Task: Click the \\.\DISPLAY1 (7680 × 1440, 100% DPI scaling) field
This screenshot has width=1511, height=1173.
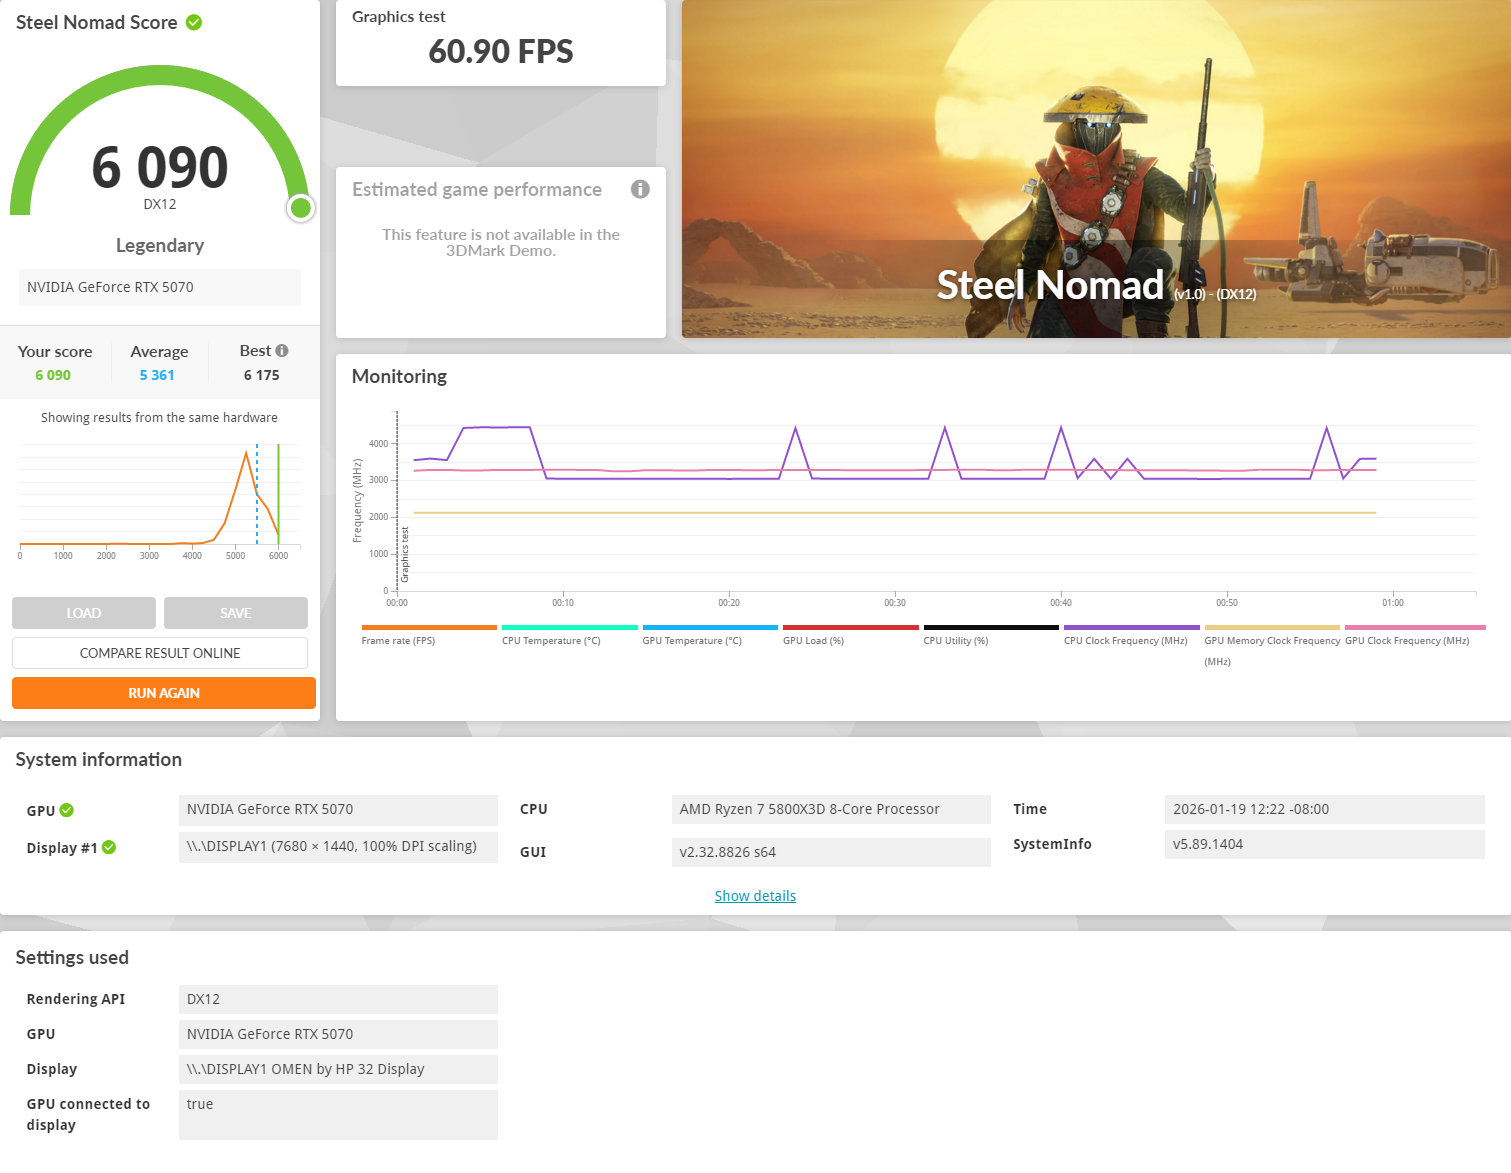Action: 338,847
